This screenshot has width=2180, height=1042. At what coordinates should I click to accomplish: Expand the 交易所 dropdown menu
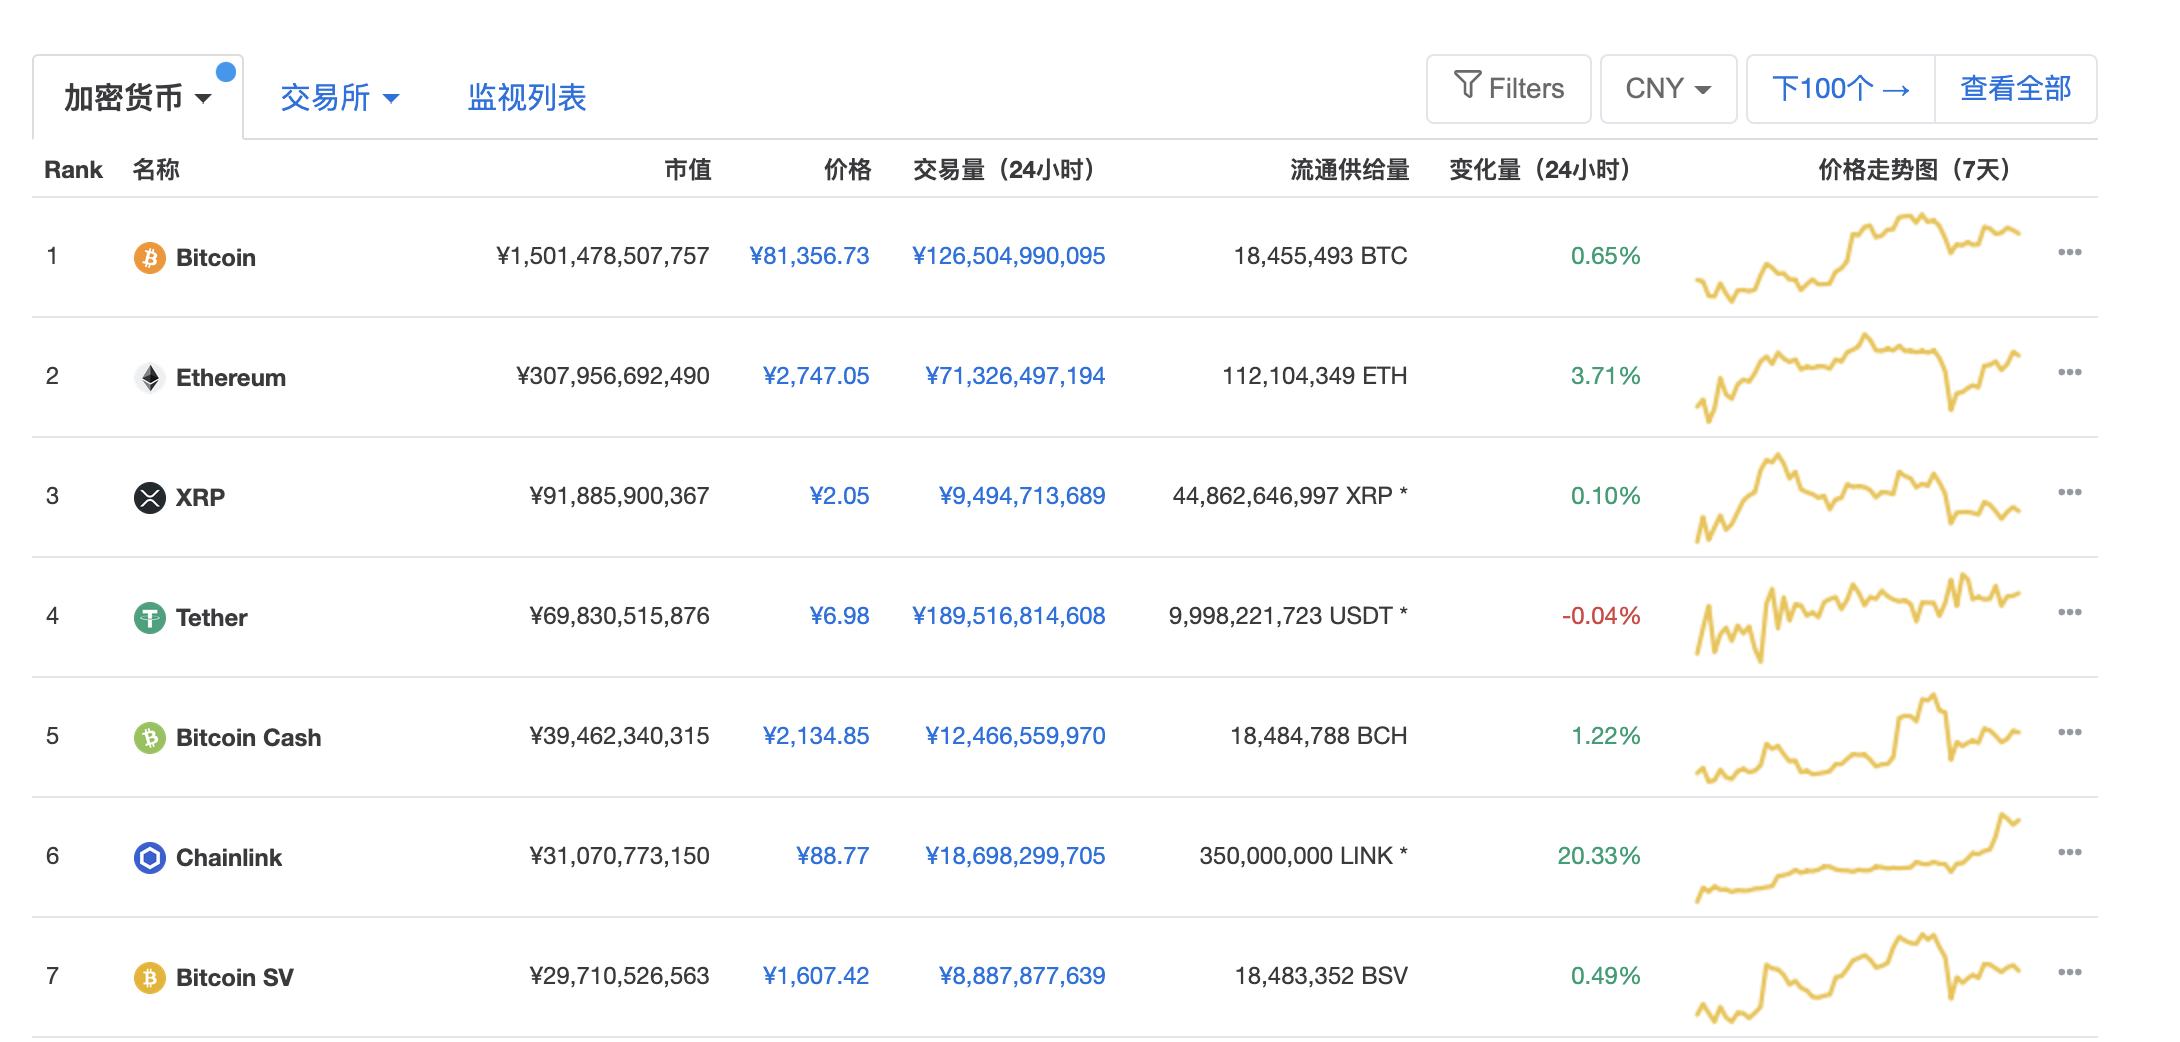[x=340, y=98]
